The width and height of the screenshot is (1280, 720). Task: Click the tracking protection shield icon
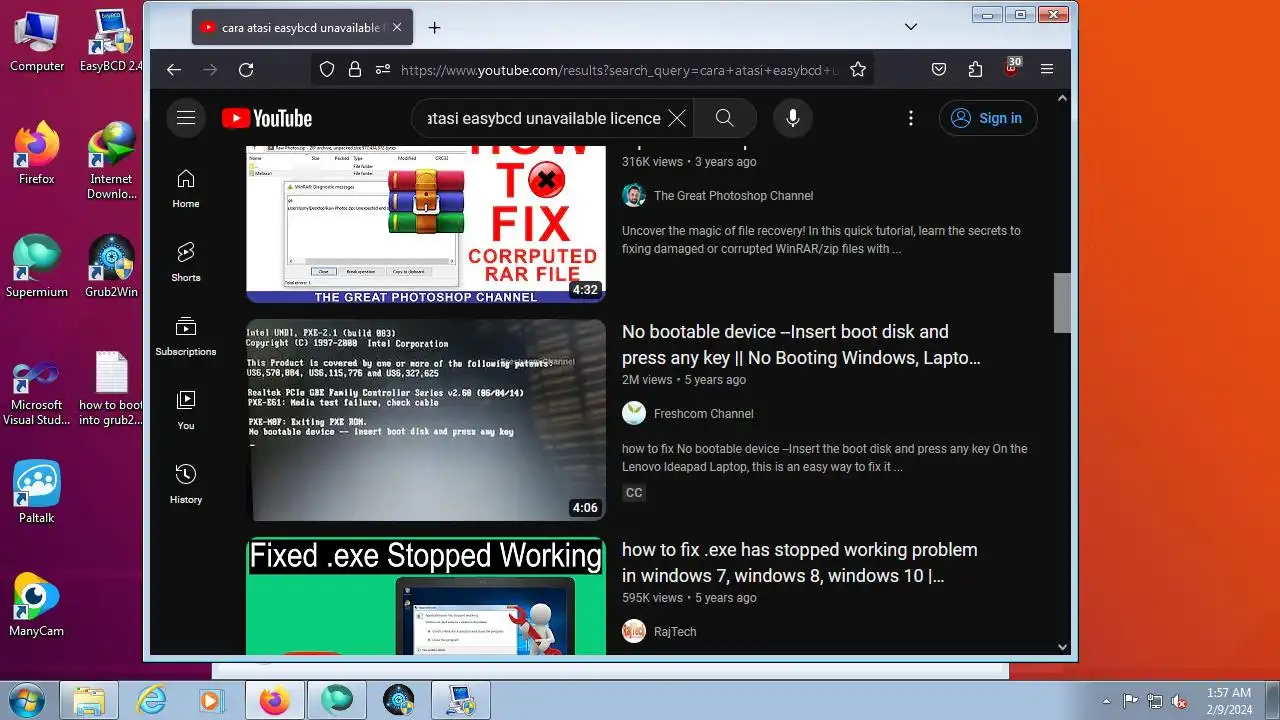(327, 69)
